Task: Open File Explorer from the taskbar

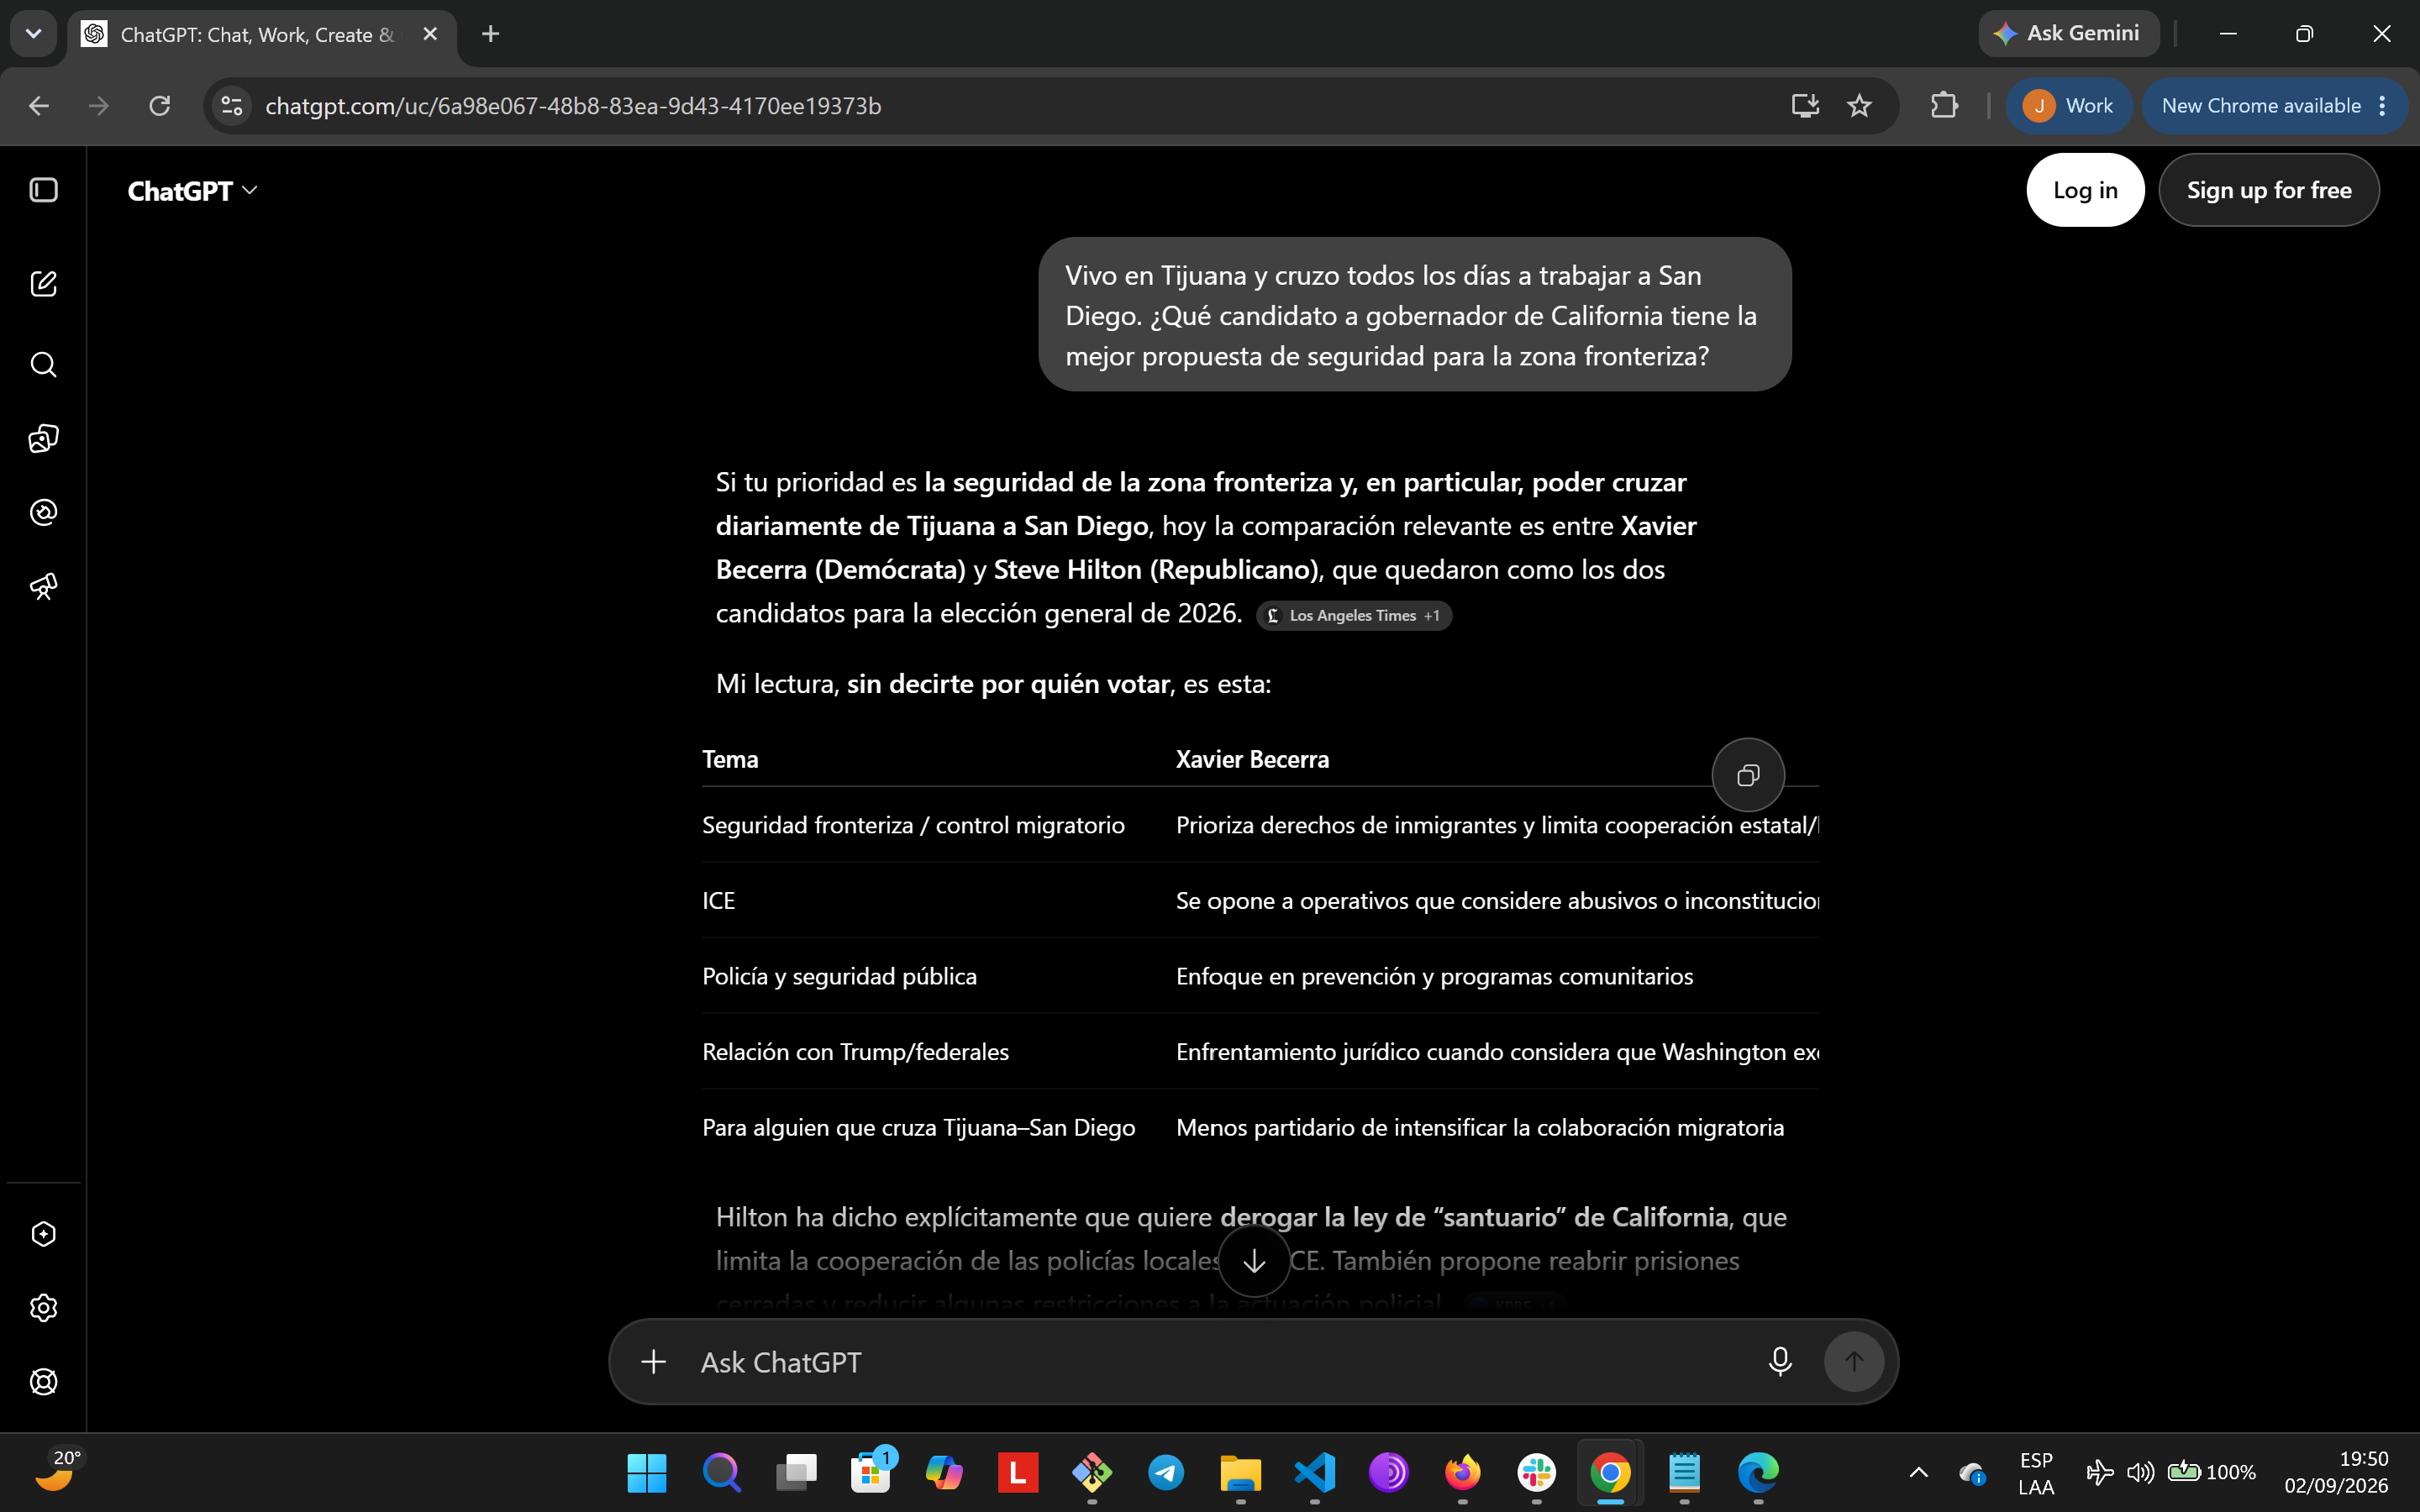Action: [x=1240, y=1472]
